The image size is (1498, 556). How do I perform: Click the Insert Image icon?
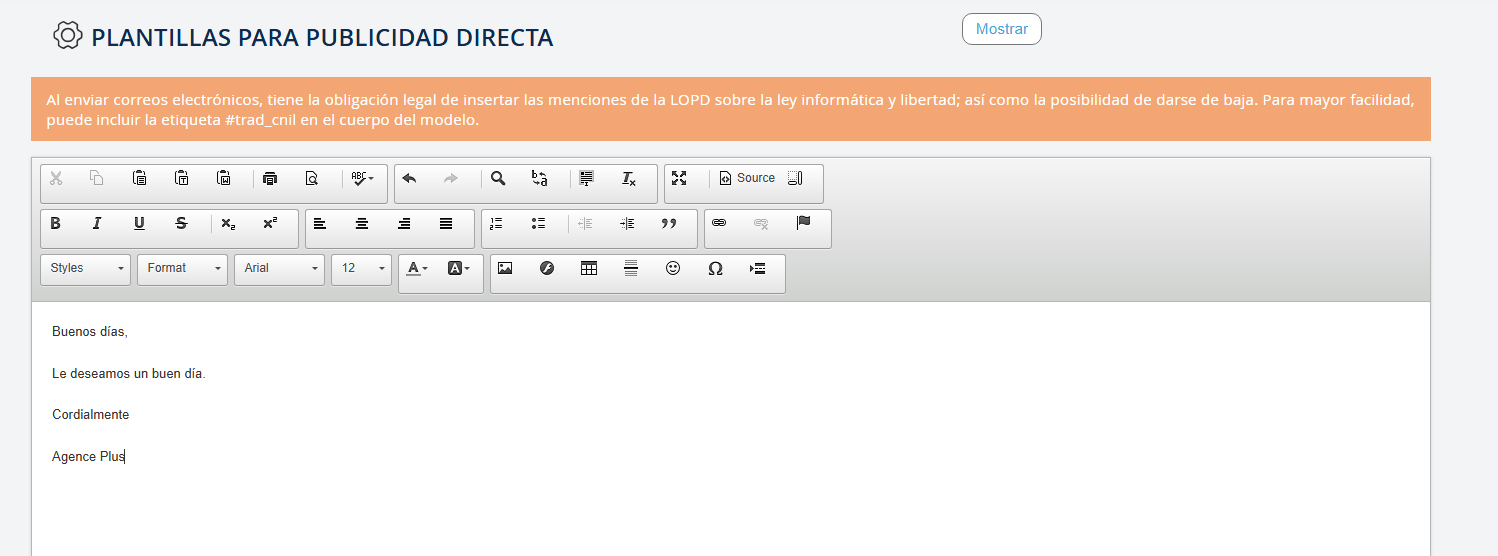point(505,268)
